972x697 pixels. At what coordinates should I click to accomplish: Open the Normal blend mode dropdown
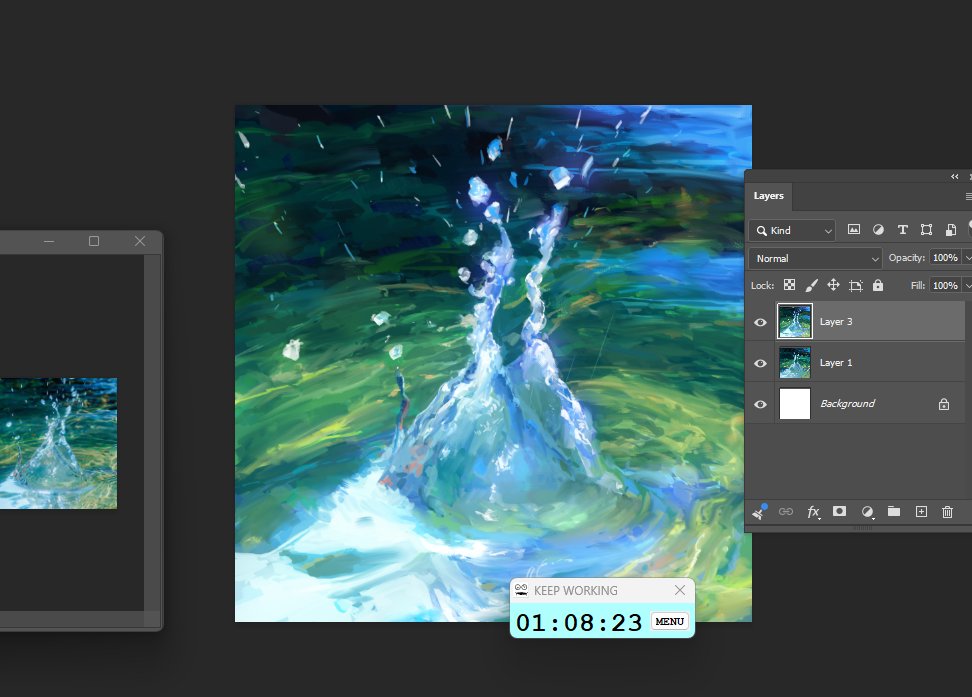pyautogui.click(x=815, y=258)
